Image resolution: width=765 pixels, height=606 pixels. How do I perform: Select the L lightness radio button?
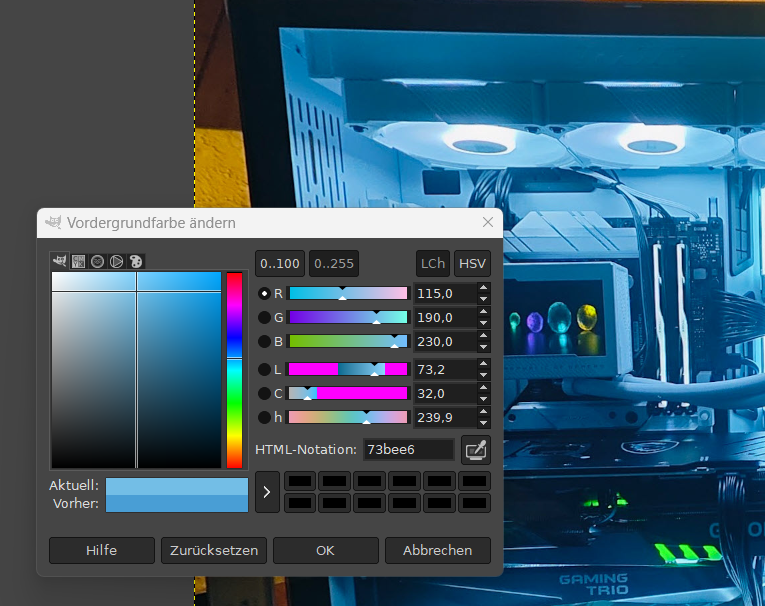tap(264, 370)
